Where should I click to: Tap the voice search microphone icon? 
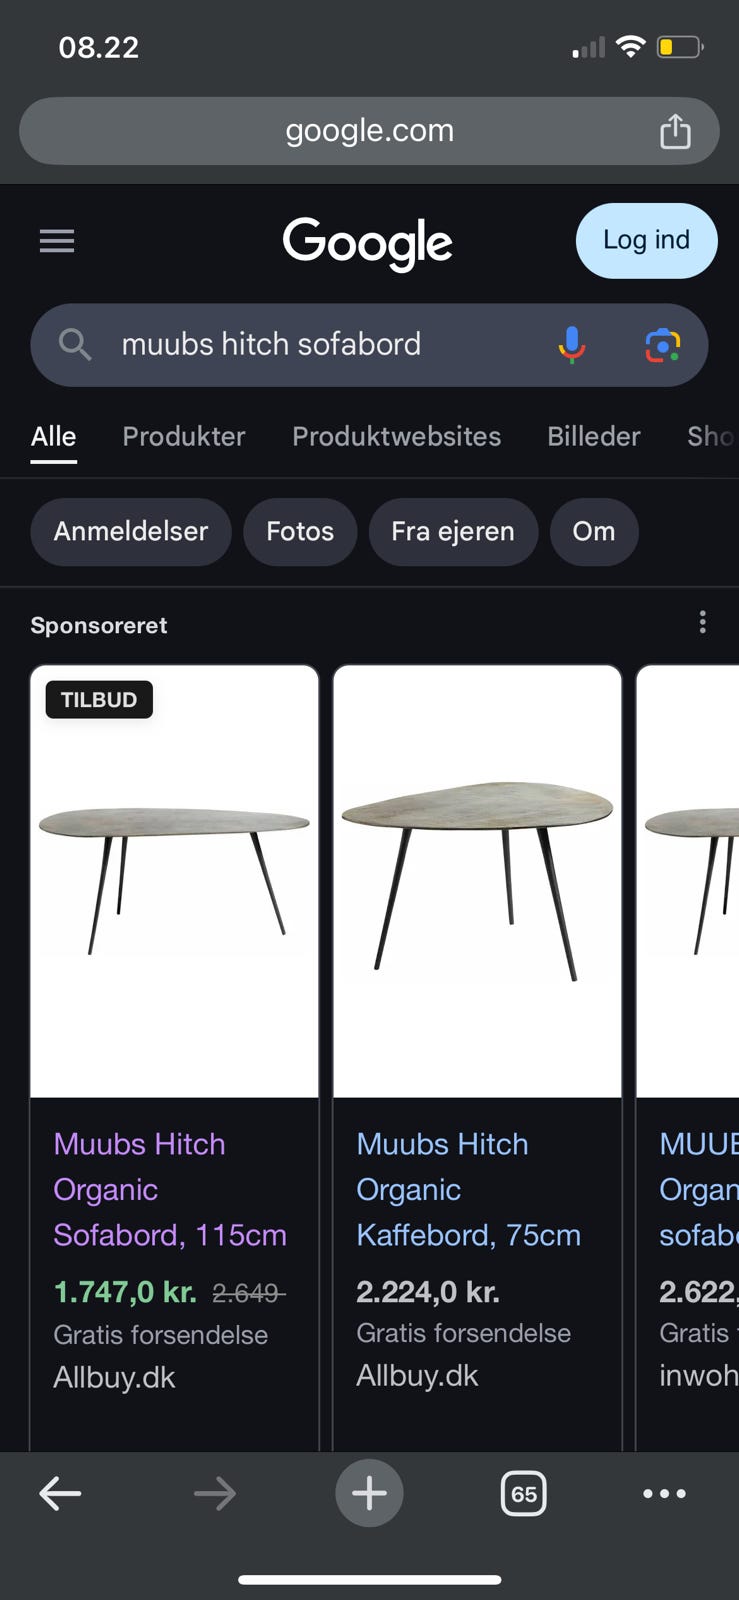point(570,344)
